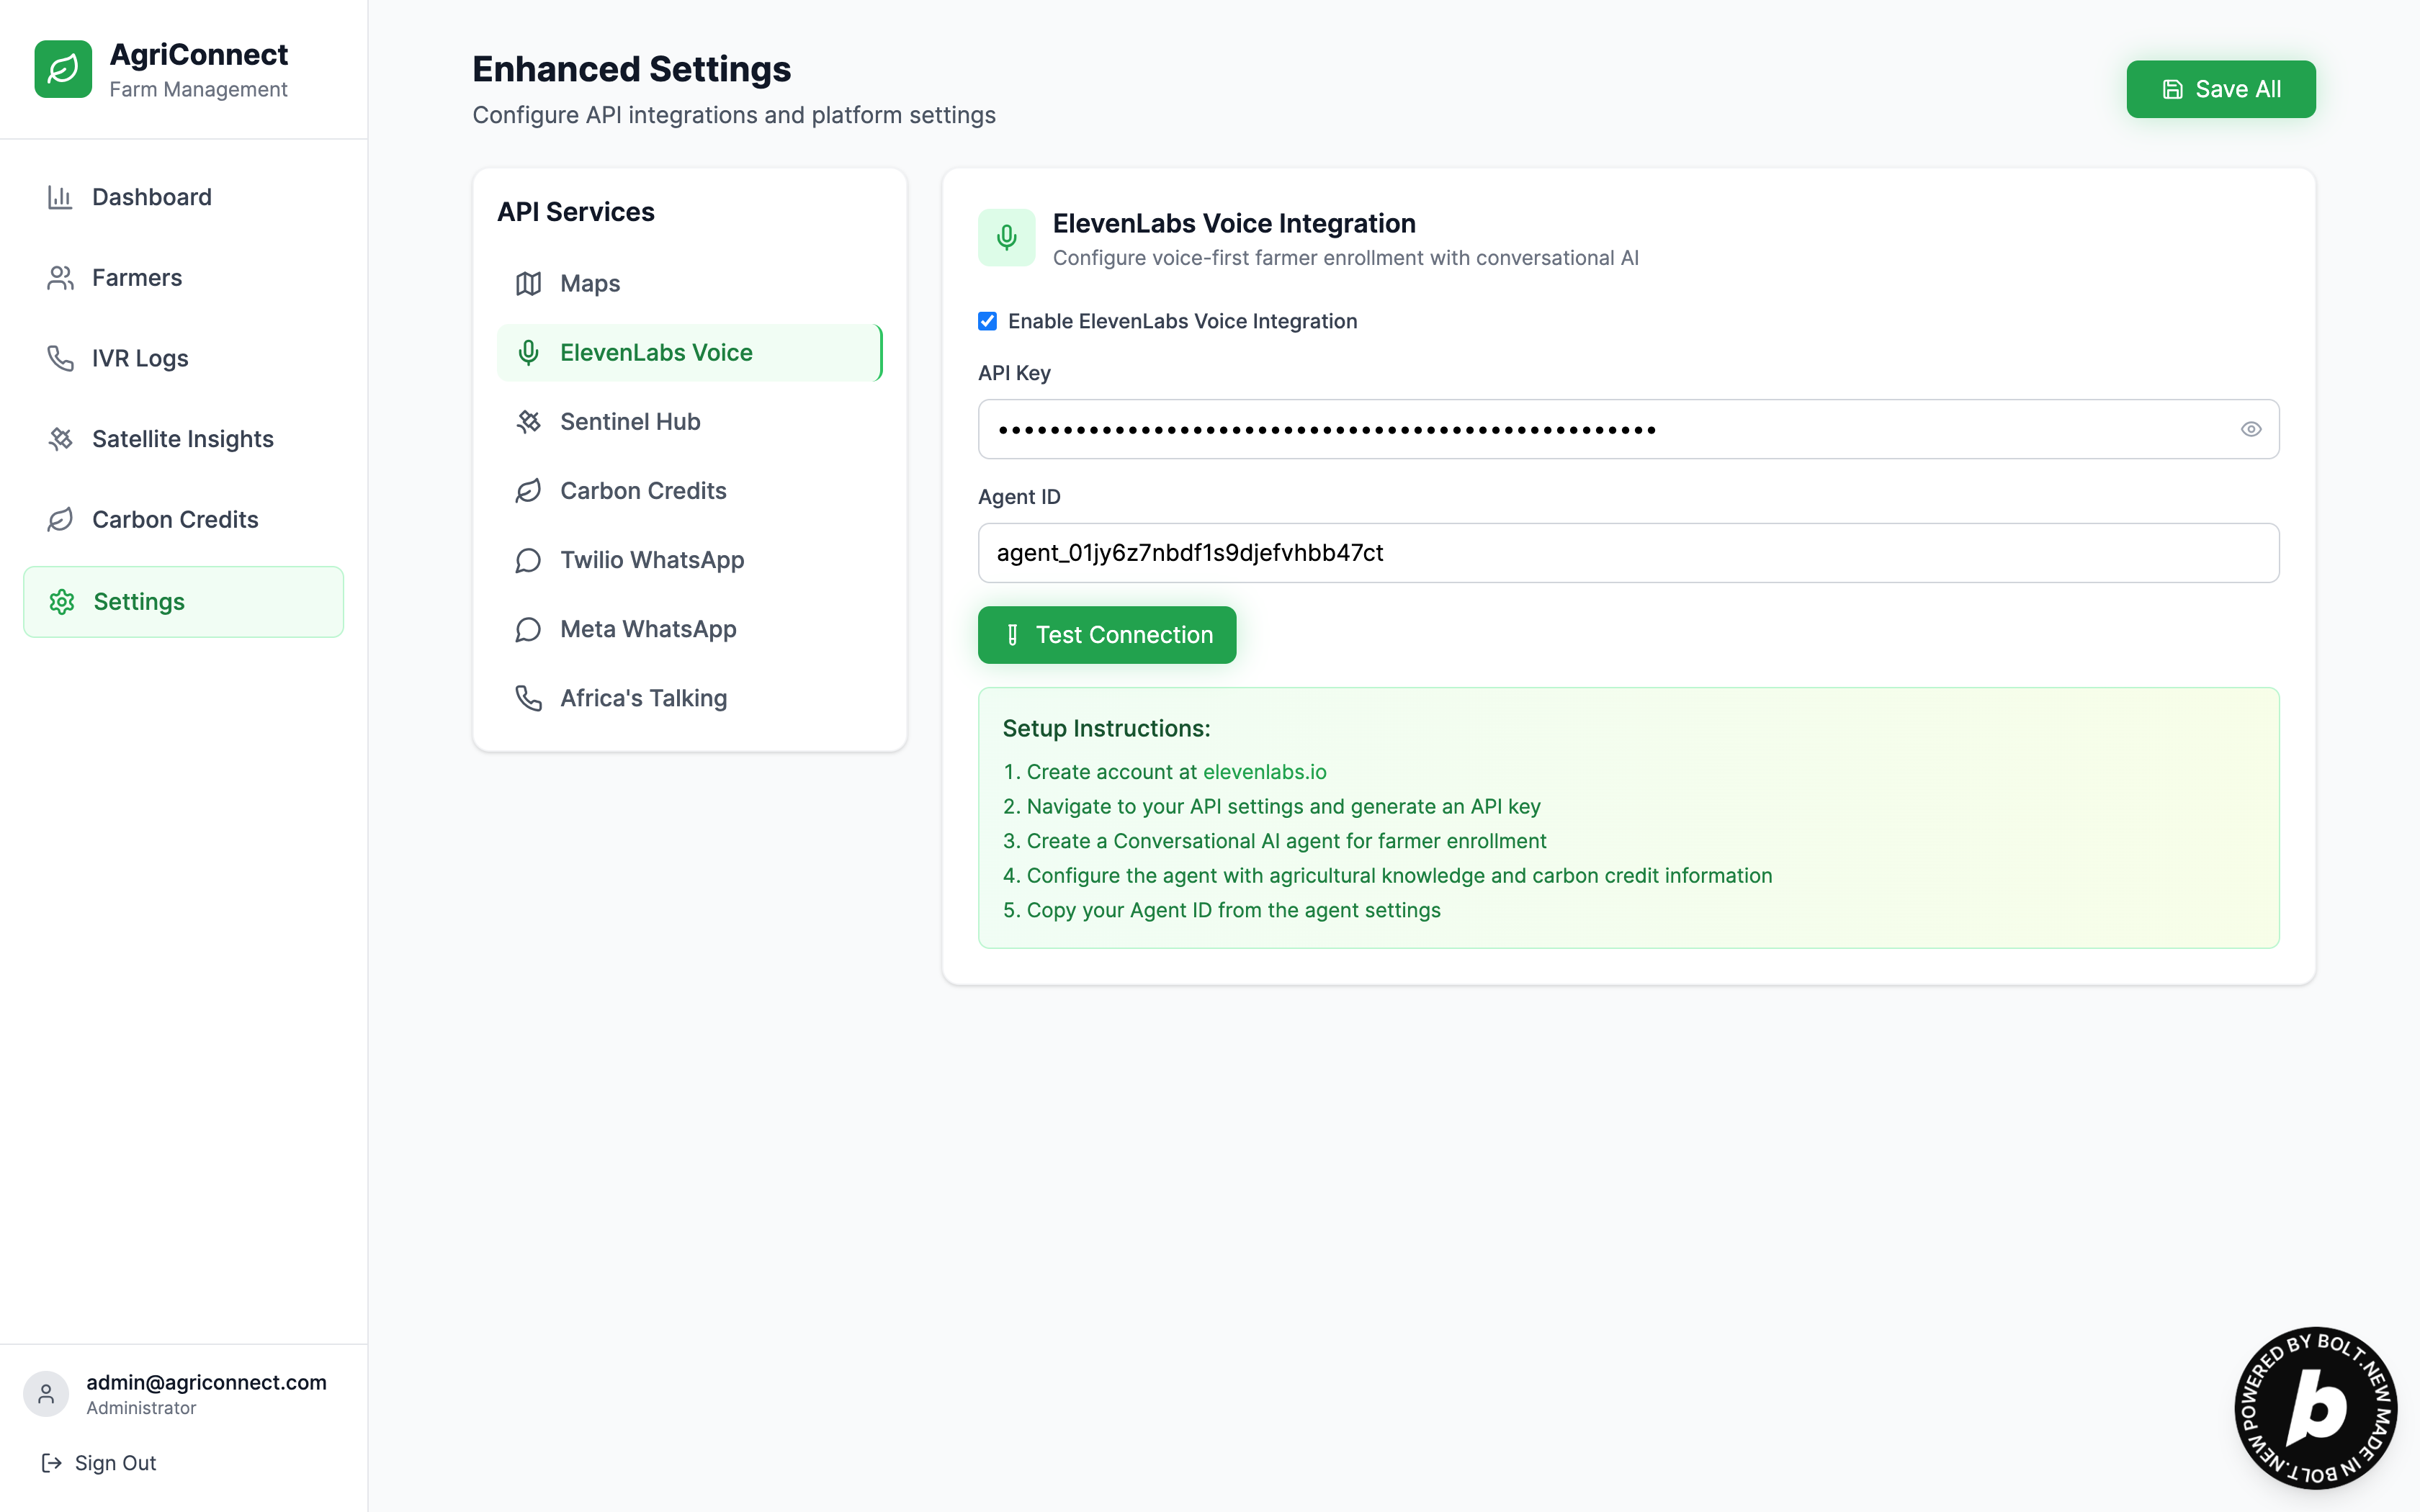2420x1512 pixels.
Task: Click the Twilio WhatsApp chat bubble icon
Action: point(528,560)
